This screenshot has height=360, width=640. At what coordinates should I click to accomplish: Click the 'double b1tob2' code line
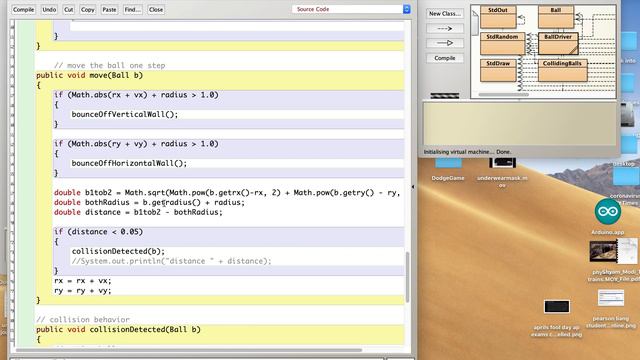[x=227, y=193]
